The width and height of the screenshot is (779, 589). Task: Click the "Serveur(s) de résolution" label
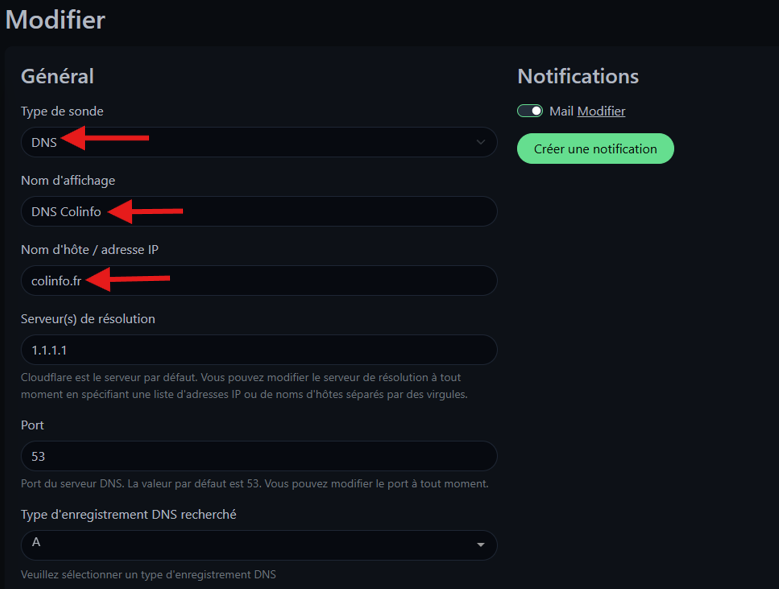coord(88,318)
